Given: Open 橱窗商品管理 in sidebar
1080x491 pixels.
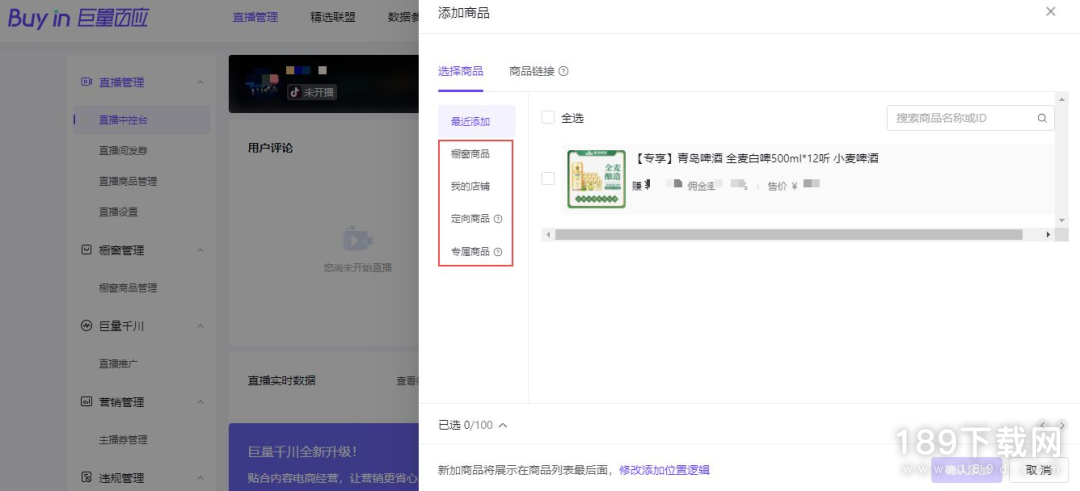Looking at the screenshot, I should [x=128, y=288].
